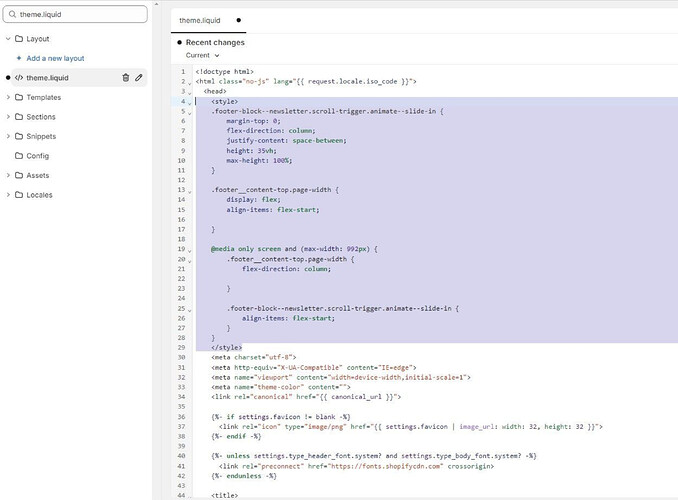
Task: Switch to the theme.liquid editor tab
Action: pyautogui.click(x=208, y=20)
